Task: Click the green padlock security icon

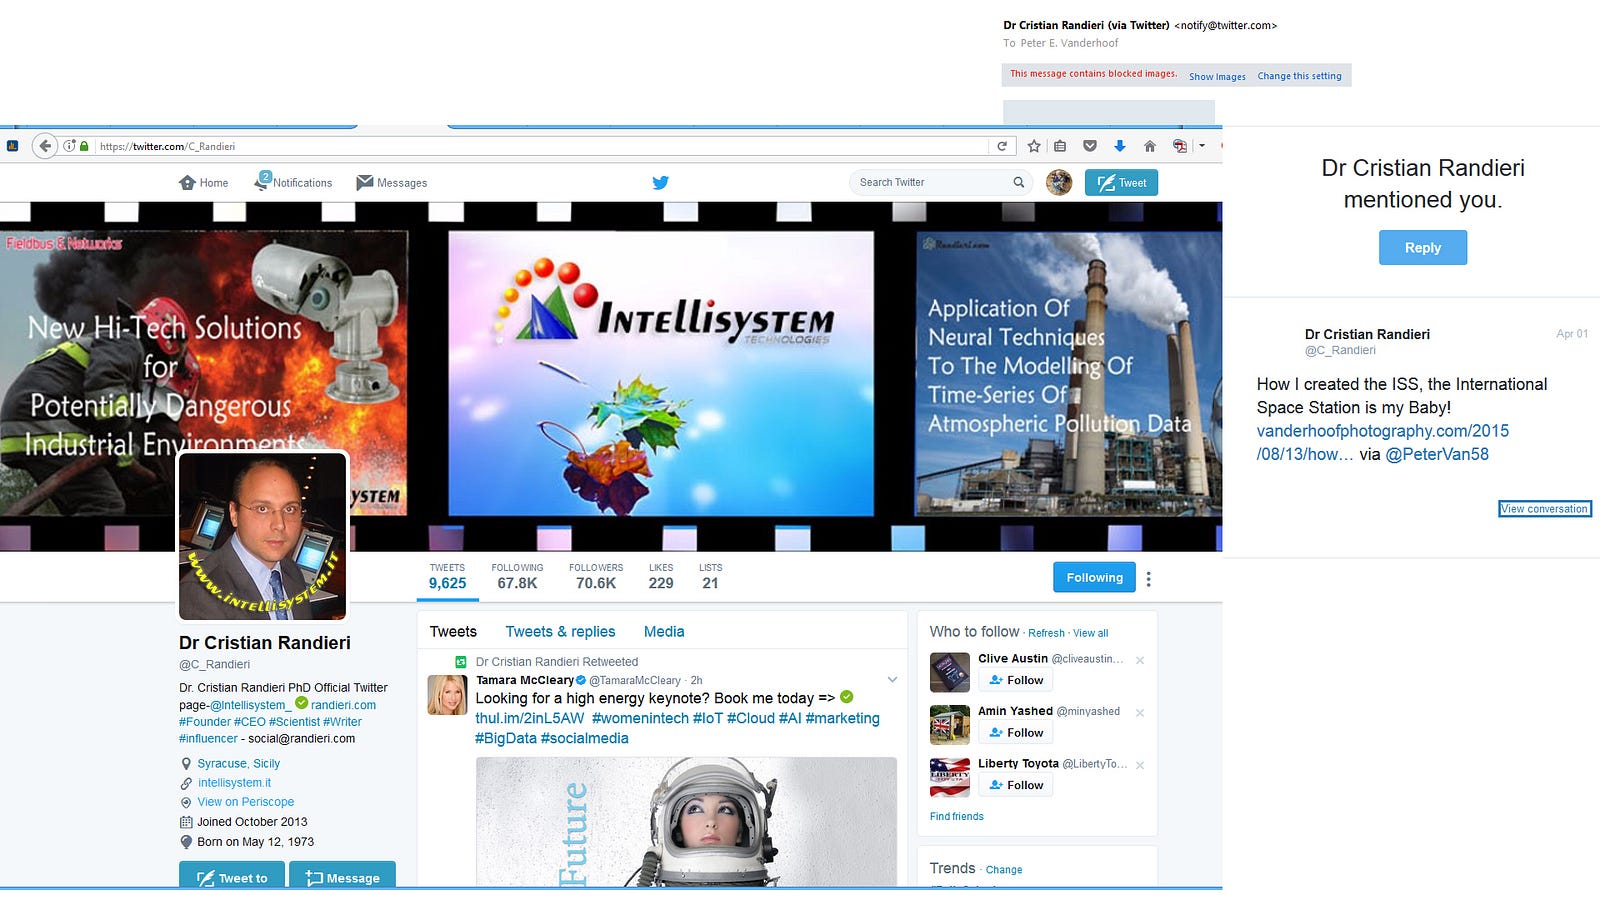Action: click(x=84, y=146)
